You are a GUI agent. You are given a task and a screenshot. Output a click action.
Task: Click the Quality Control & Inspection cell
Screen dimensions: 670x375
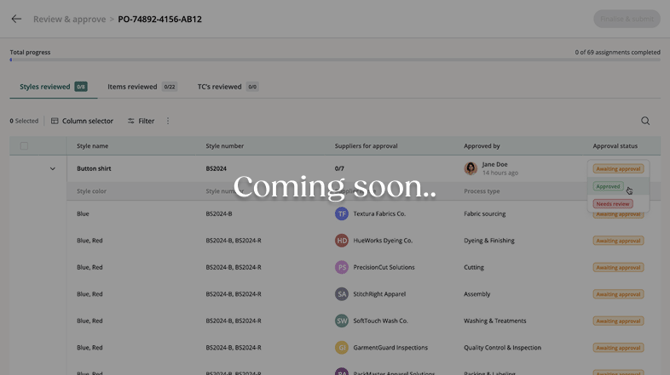[502, 348]
